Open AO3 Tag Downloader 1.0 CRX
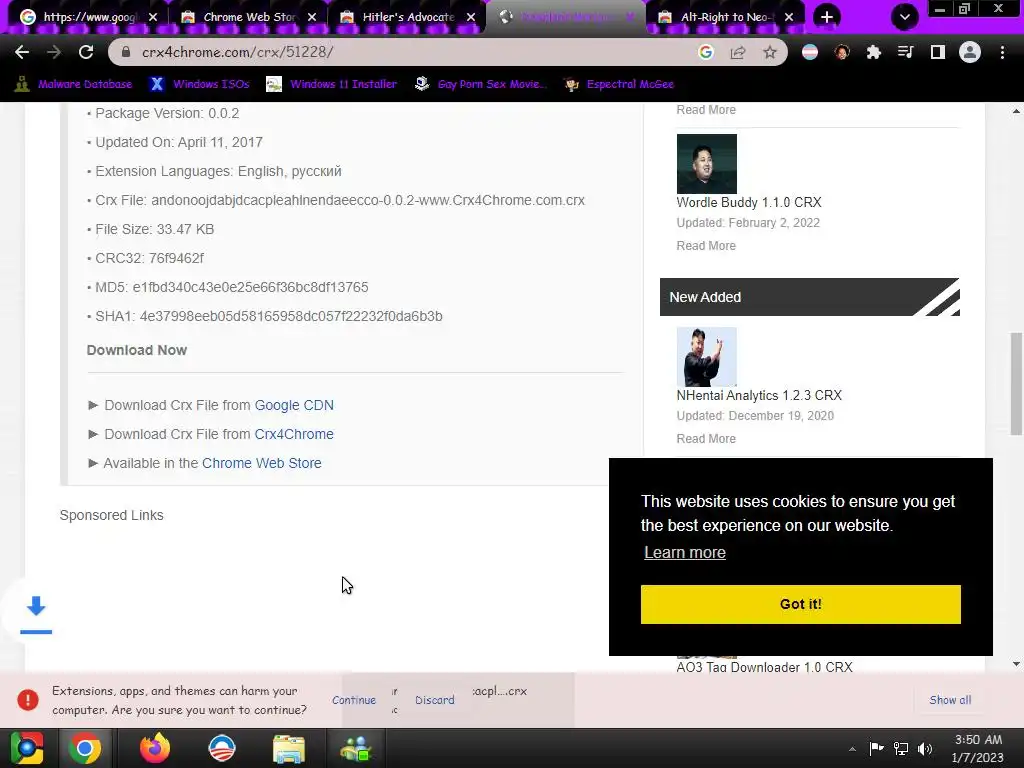1024x768 pixels. pos(764,667)
